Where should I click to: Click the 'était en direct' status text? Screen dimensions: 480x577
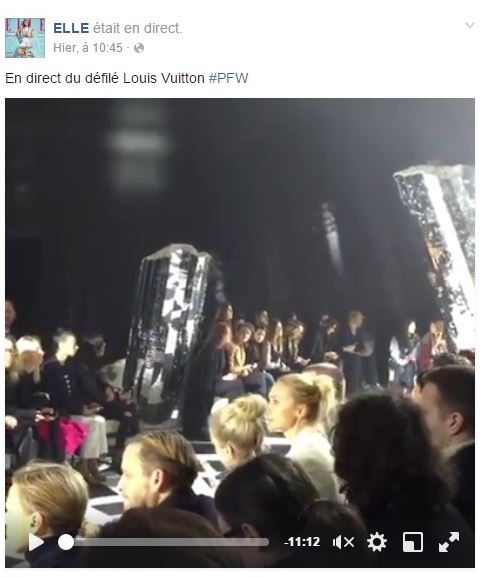pyautogui.click(x=137, y=28)
